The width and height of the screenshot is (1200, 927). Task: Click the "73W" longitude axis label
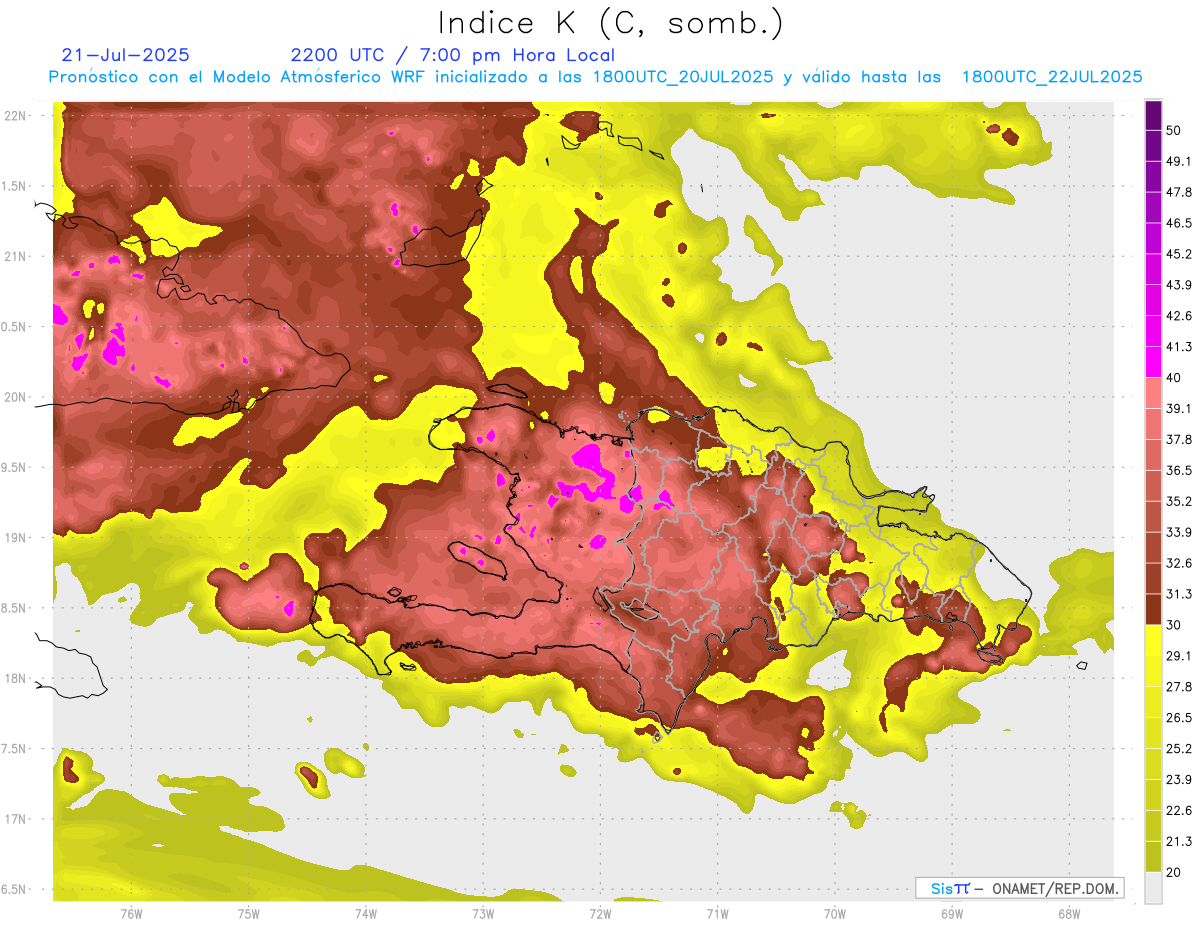click(482, 914)
